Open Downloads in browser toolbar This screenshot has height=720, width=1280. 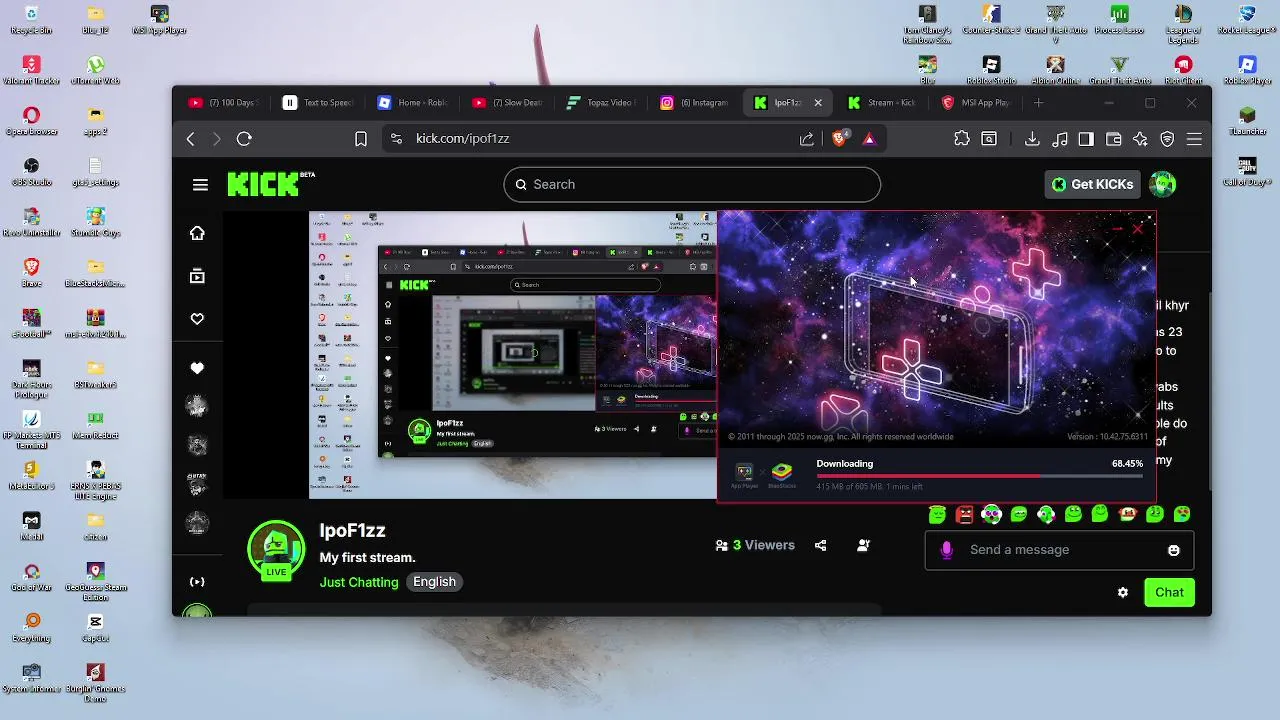(x=1032, y=139)
